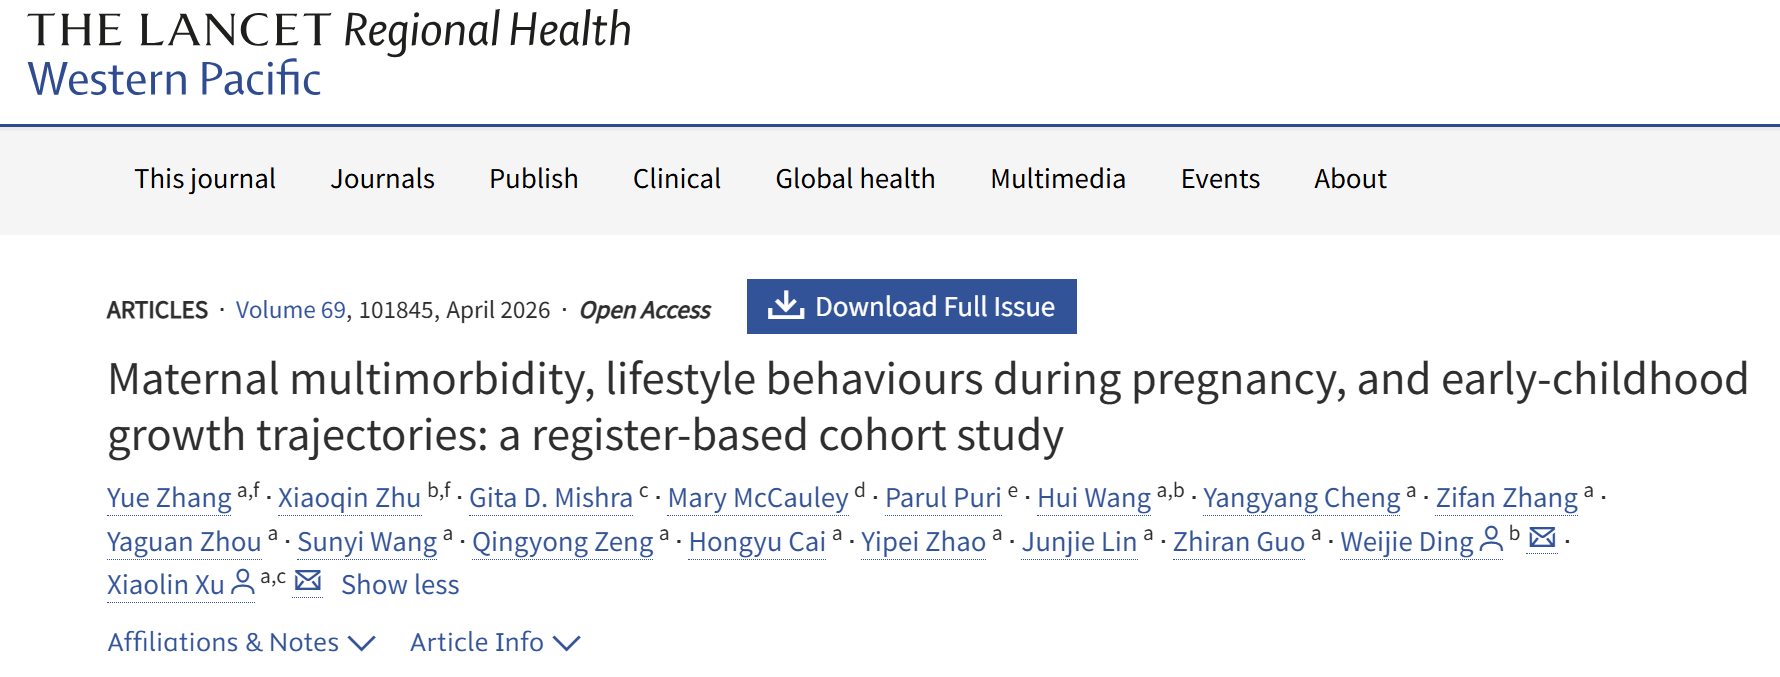The height and width of the screenshot is (677, 1780).
Task: Open Gita D. Mishra author link
Action: coord(551,498)
